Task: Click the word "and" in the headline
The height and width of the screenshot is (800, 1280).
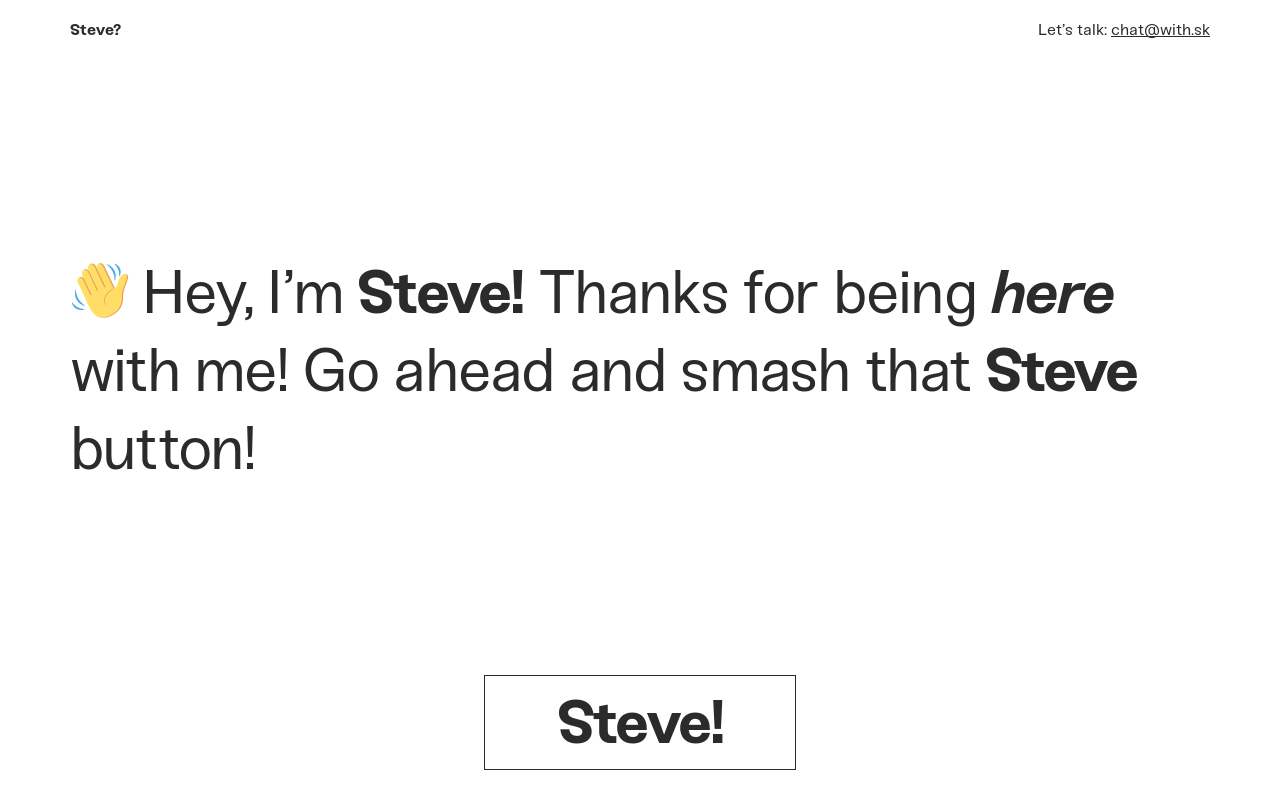Action: [x=617, y=371]
